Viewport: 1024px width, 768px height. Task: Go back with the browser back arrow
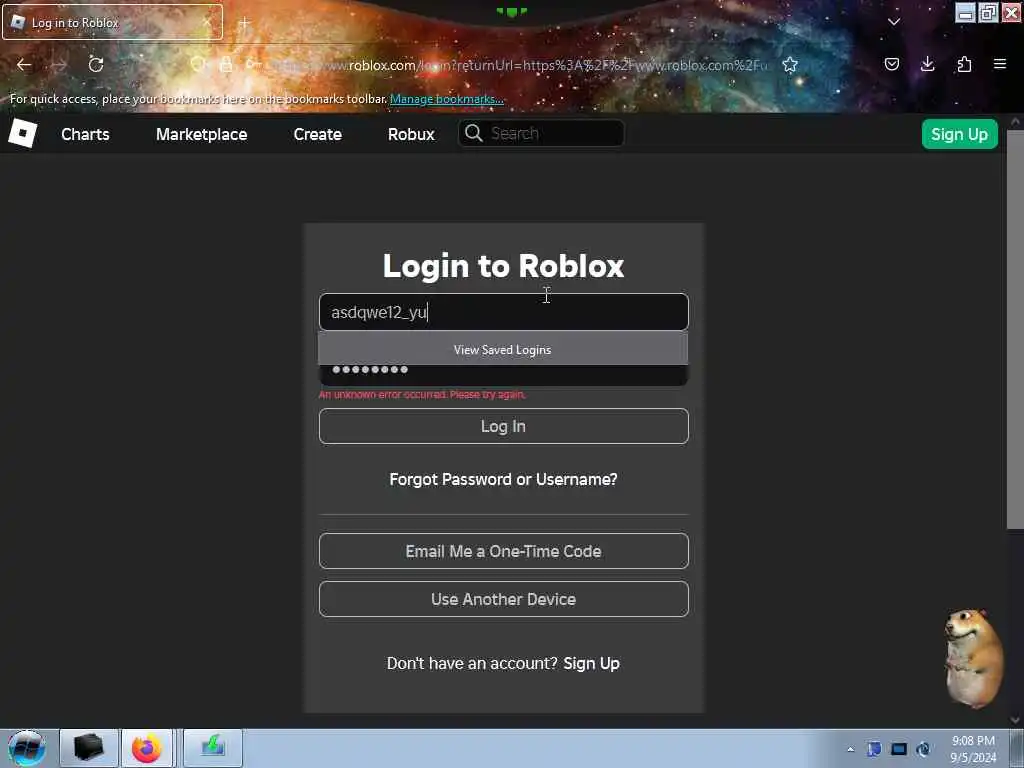tap(24, 65)
